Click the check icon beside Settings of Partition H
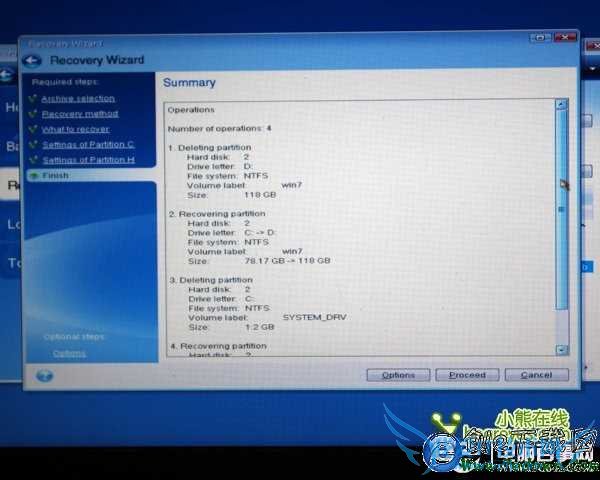This screenshot has height=480, width=600. [x=34, y=160]
